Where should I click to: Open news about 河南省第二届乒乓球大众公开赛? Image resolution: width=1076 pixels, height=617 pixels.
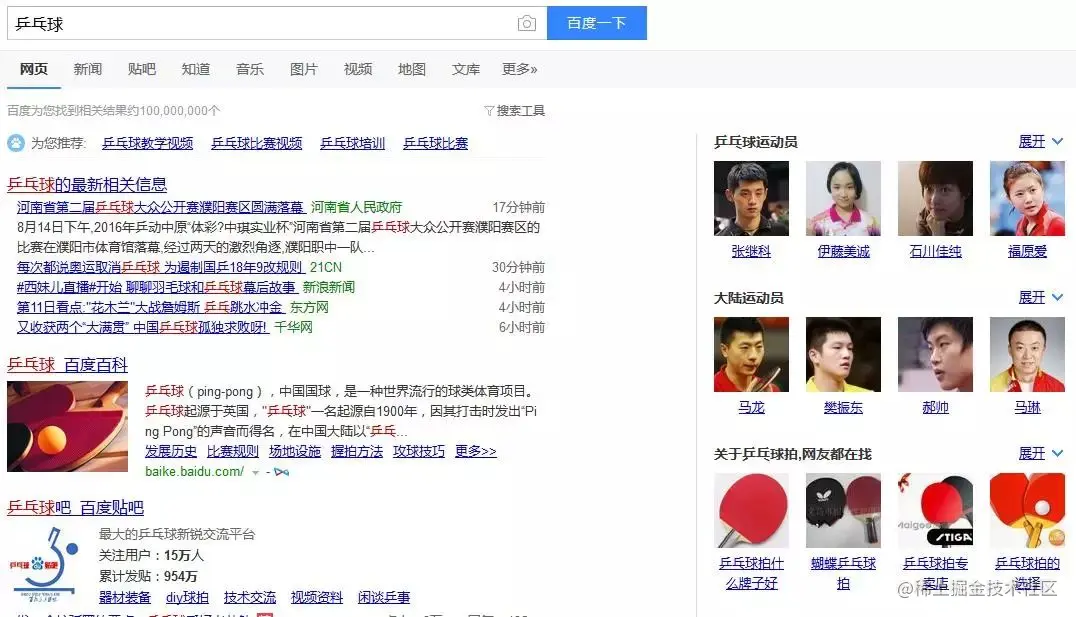(x=161, y=207)
